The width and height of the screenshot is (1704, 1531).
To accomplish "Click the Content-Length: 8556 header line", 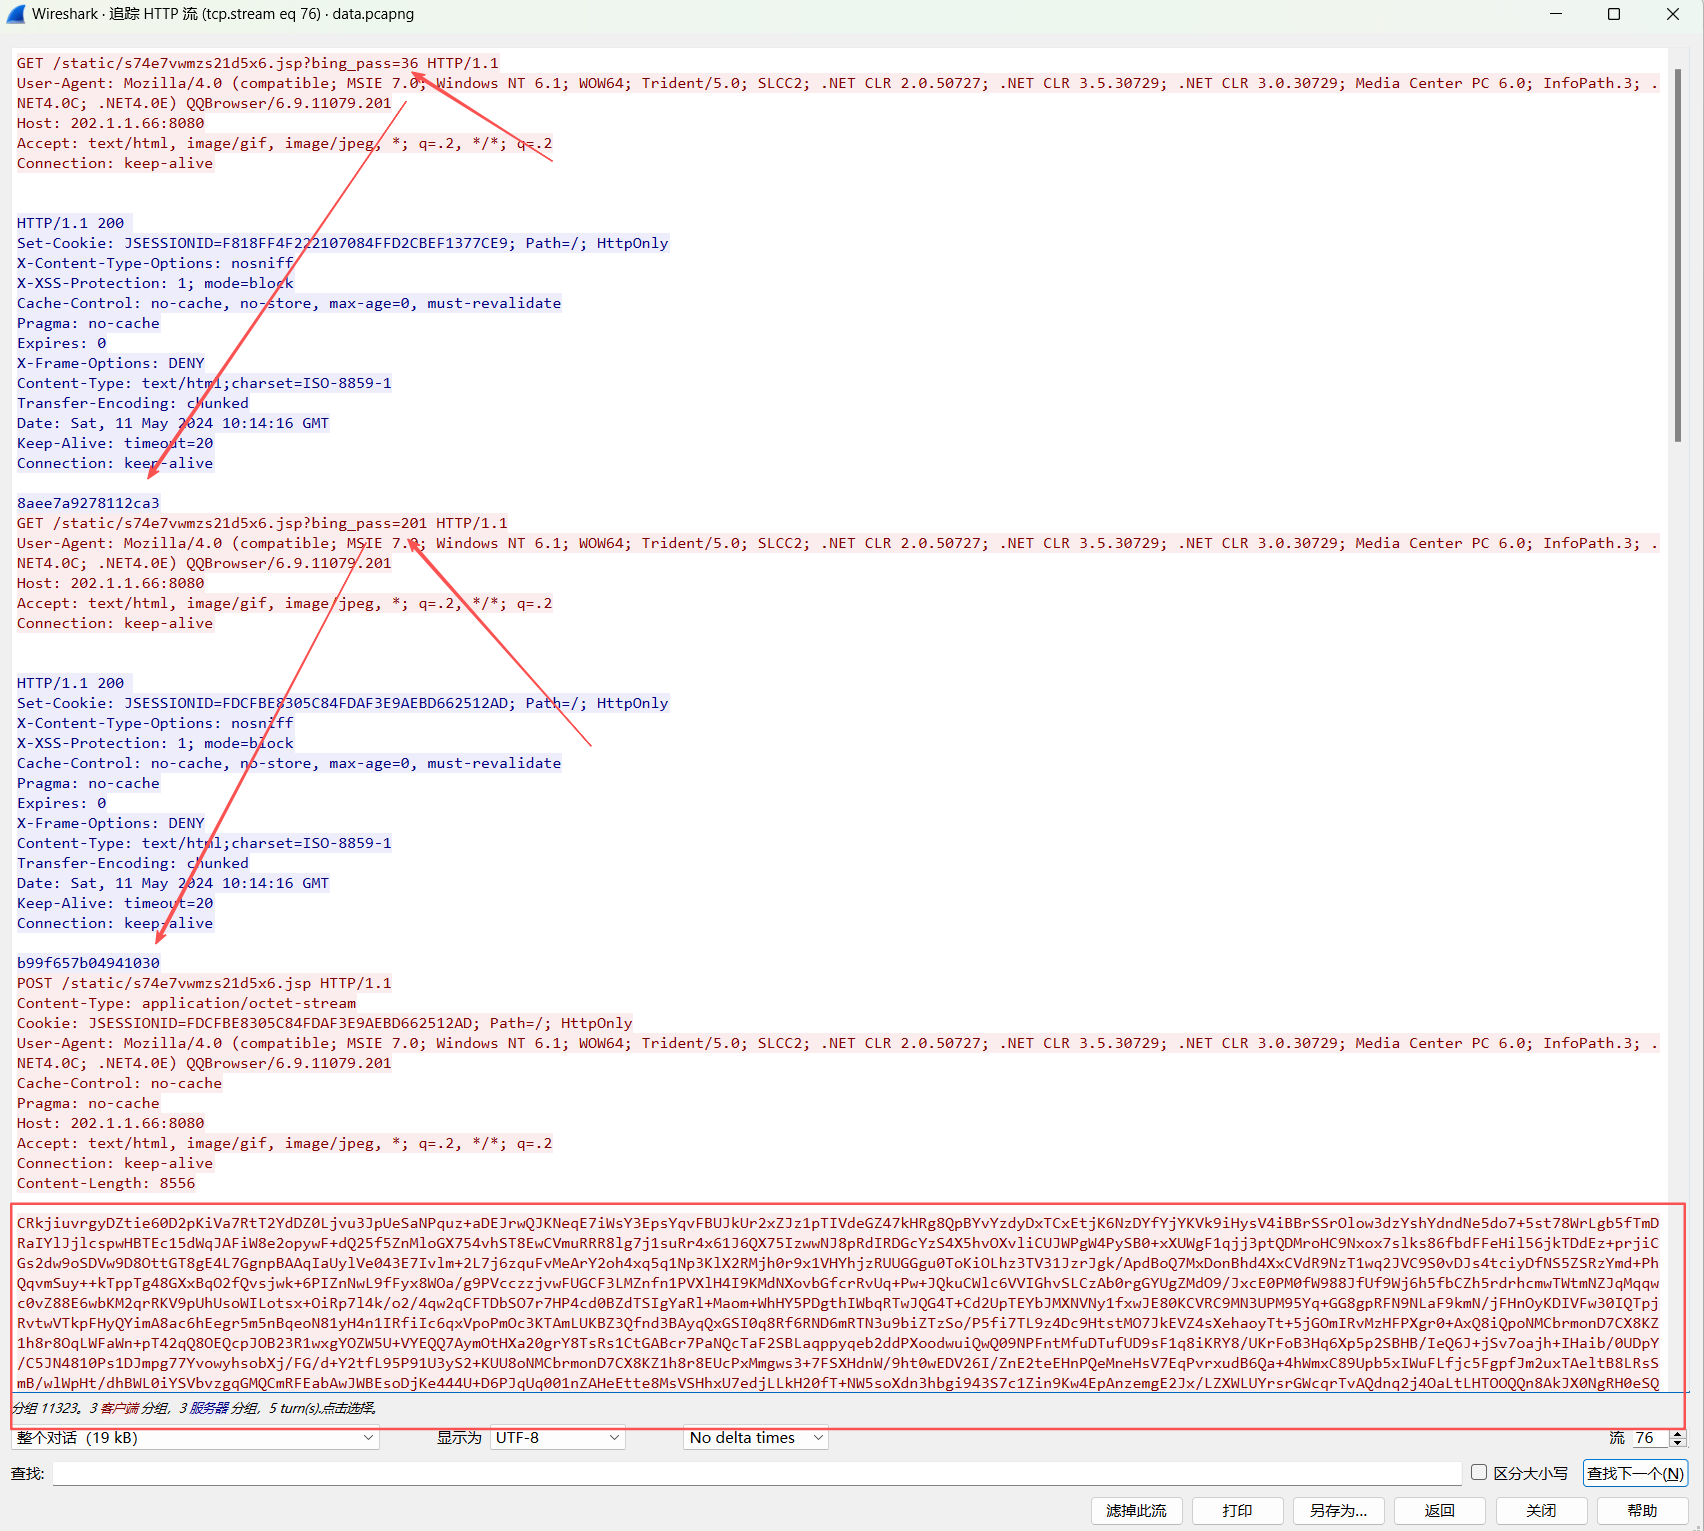I will coord(106,1183).
